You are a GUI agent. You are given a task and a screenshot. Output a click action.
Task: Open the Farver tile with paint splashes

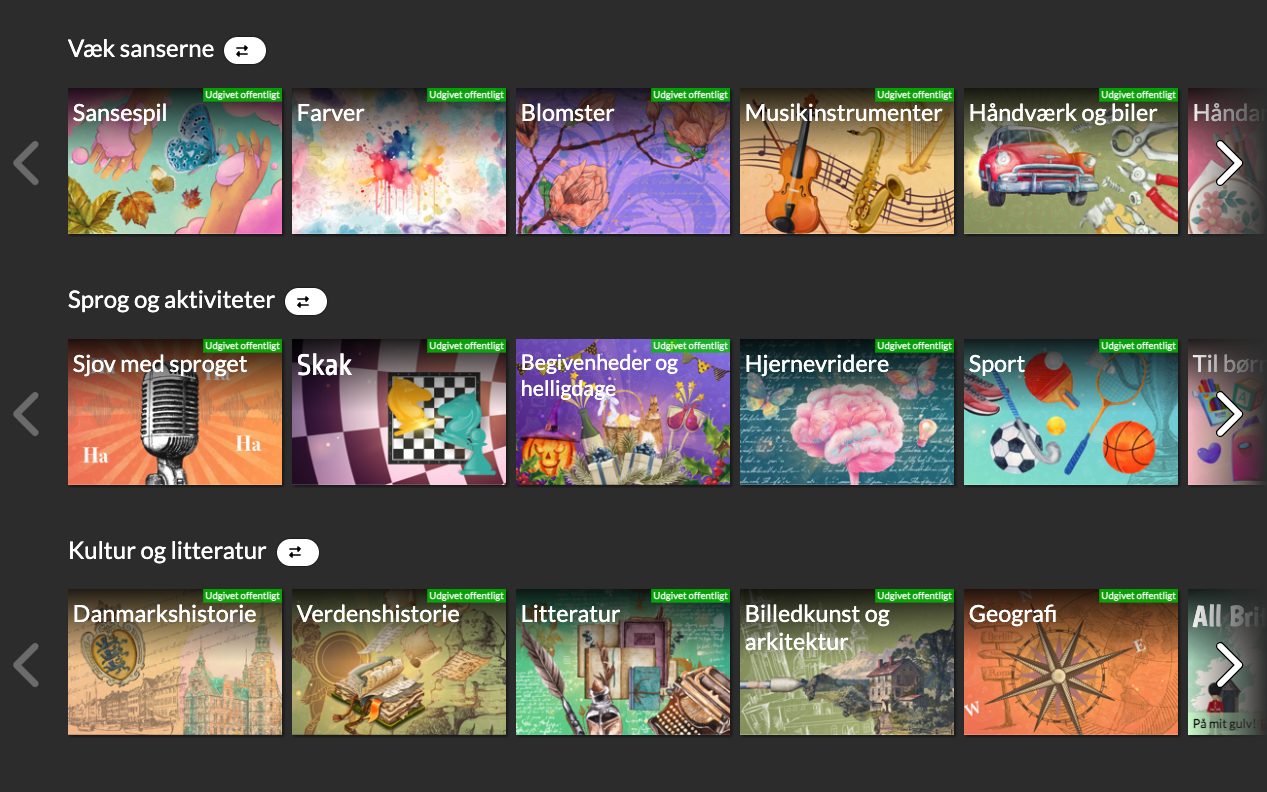click(399, 161)
